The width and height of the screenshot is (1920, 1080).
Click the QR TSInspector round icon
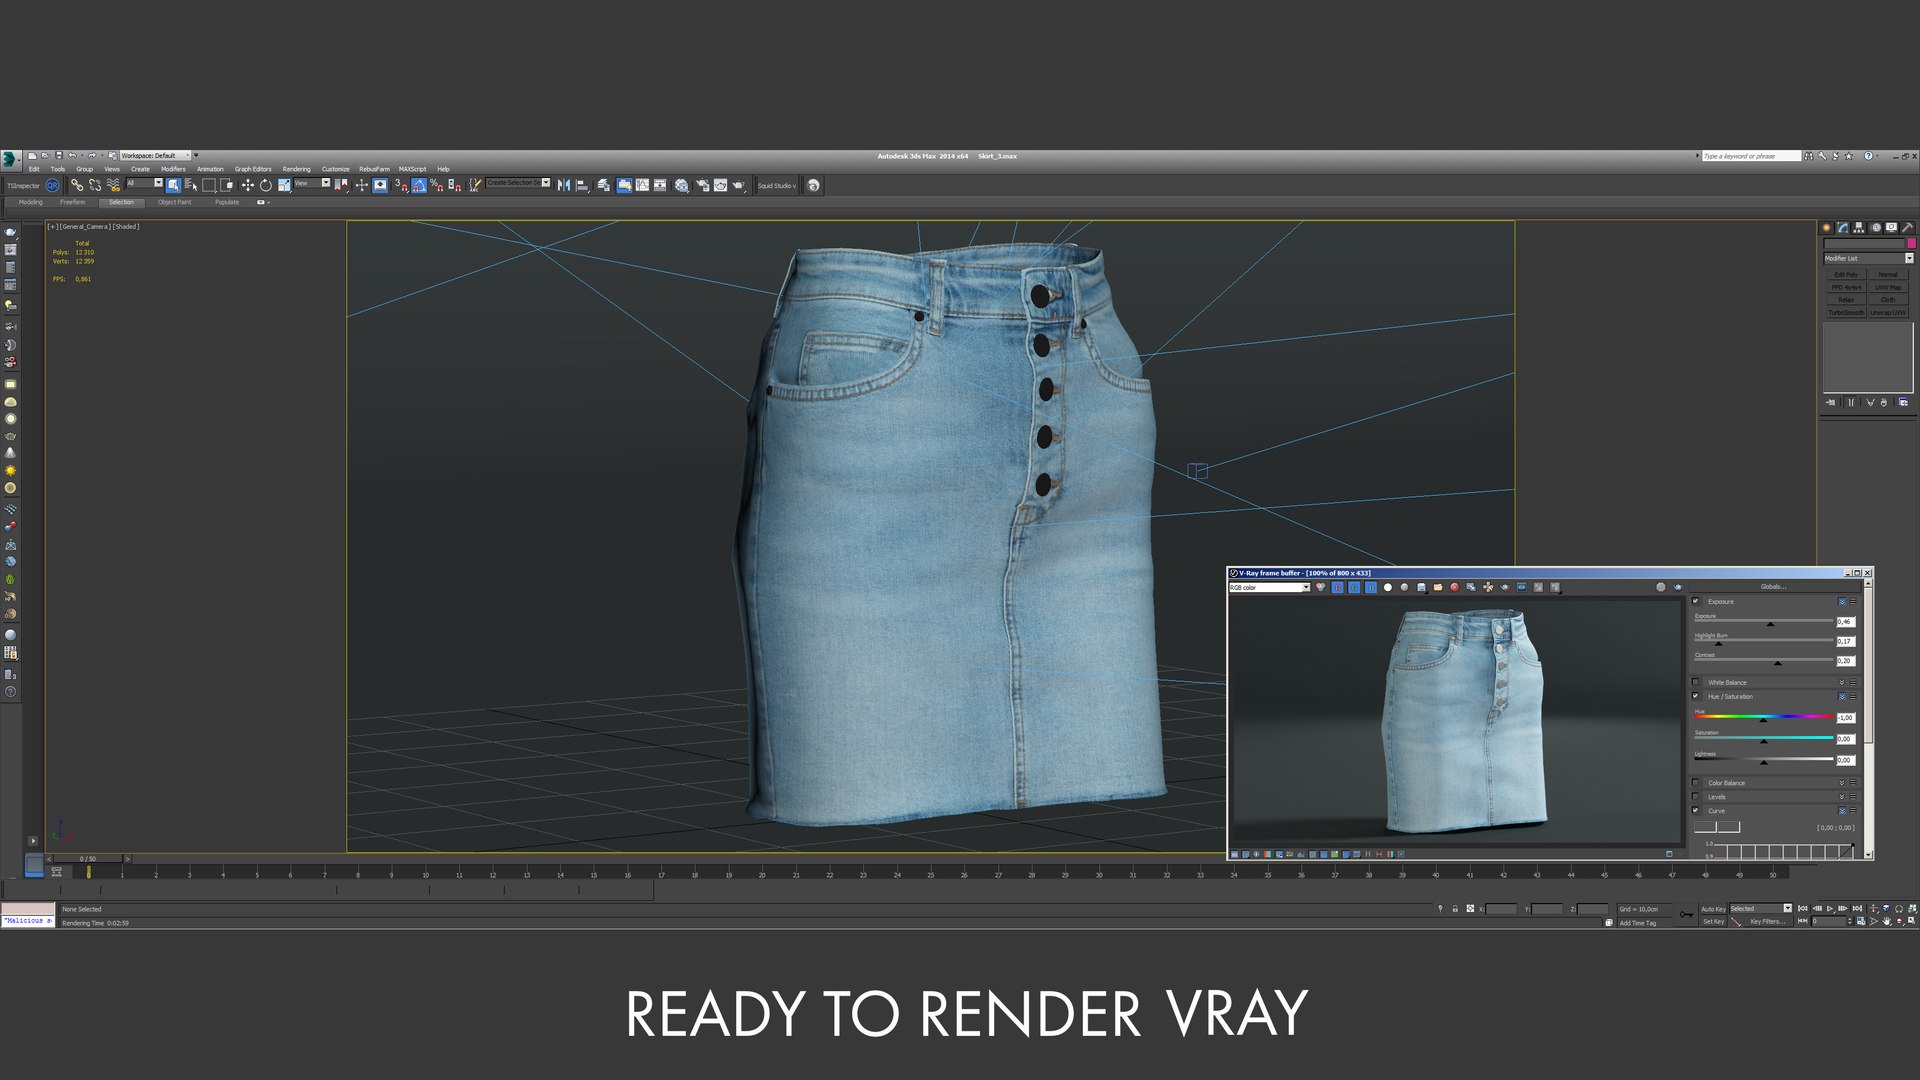(52, 185)
